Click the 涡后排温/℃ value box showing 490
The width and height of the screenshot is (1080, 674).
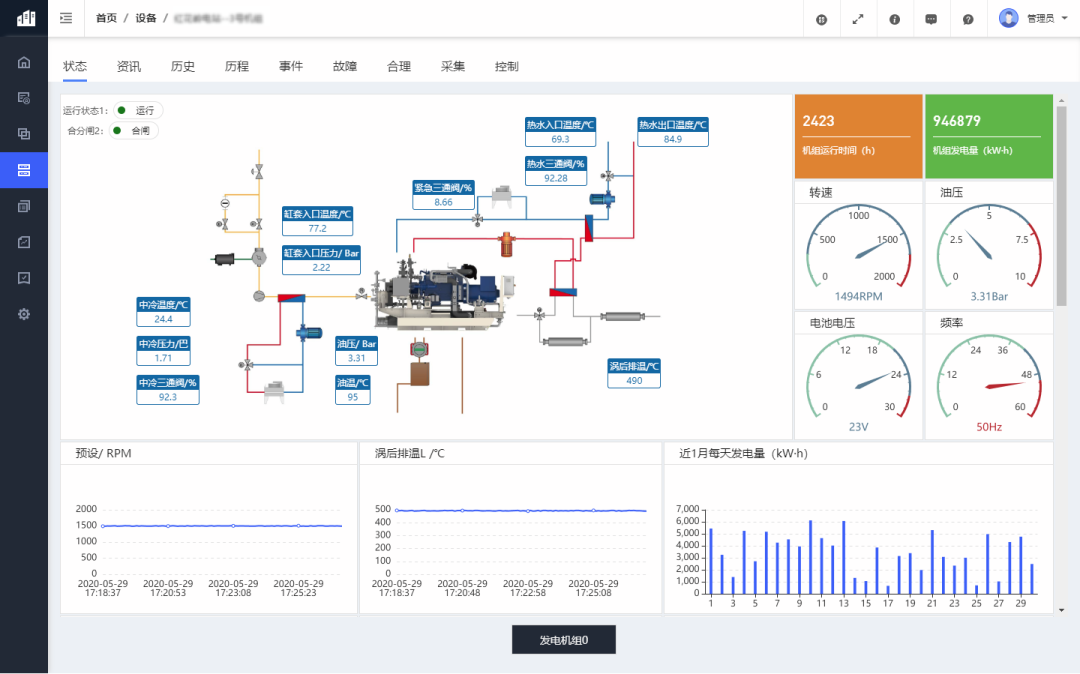coord(634,380)
